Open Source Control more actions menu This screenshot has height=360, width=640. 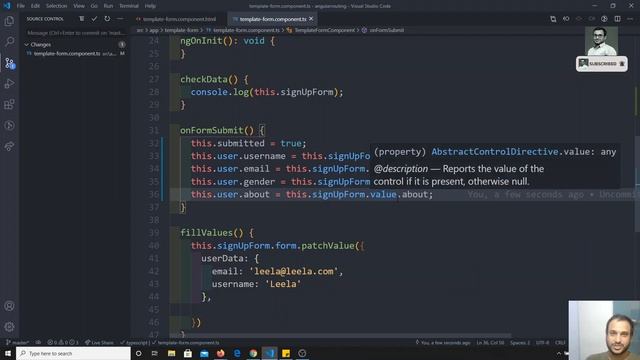pyautogui.click(x=120, y=19)
